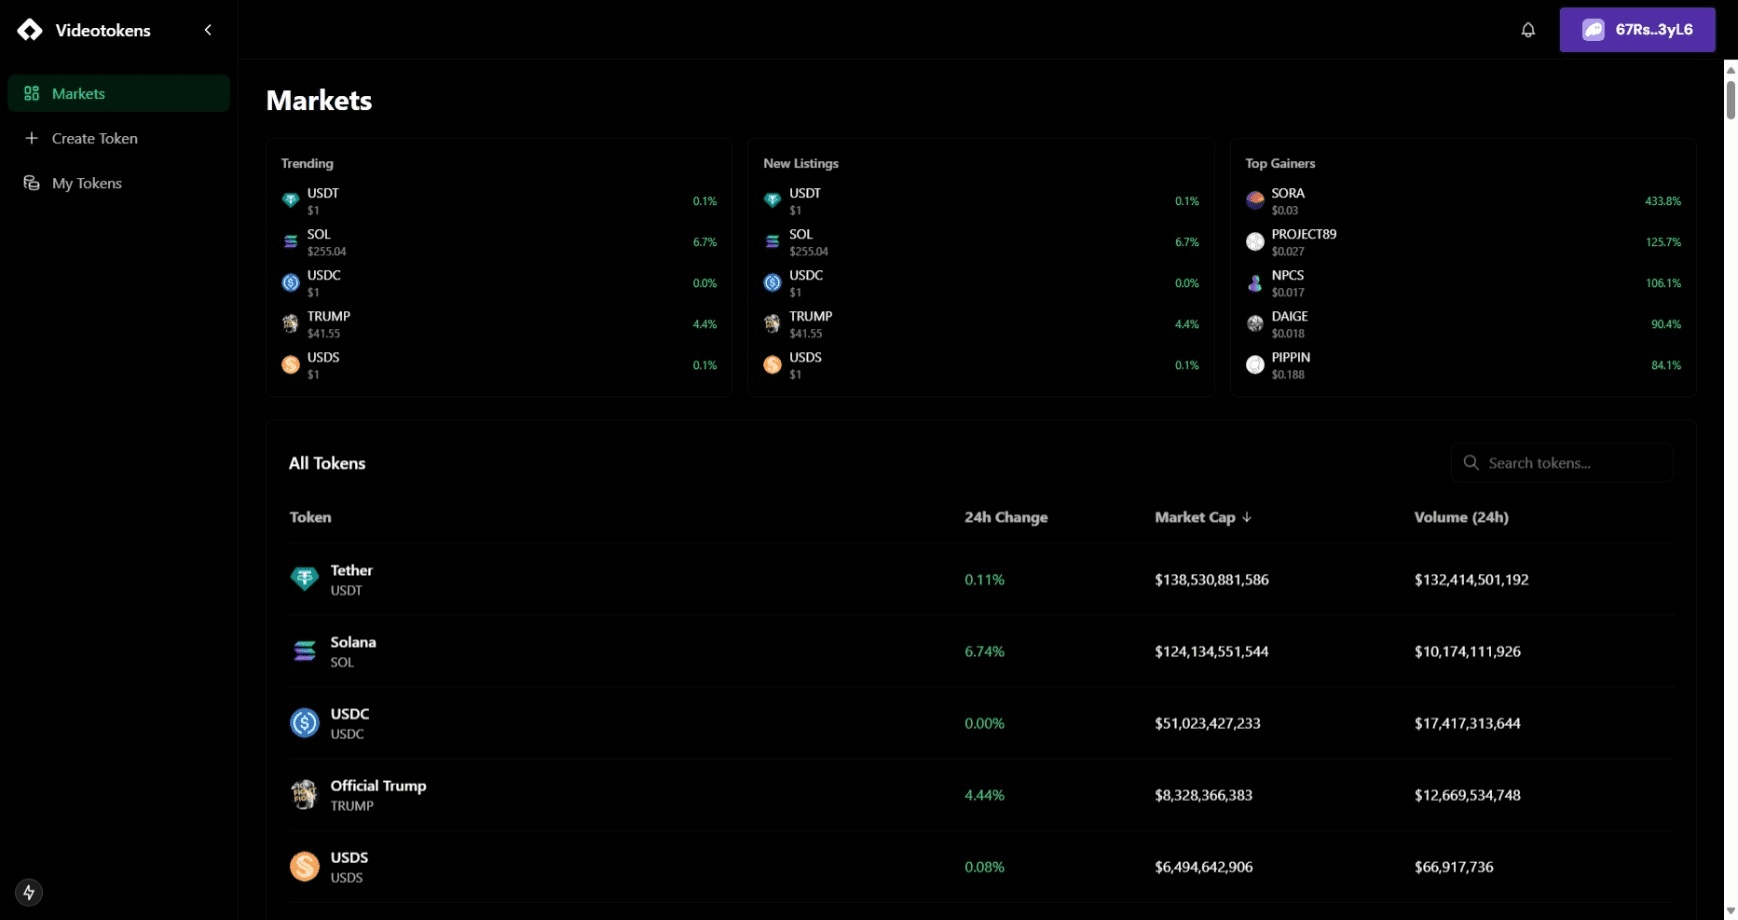
Task: Open SOL in New Listings
Action: [981, 242]
